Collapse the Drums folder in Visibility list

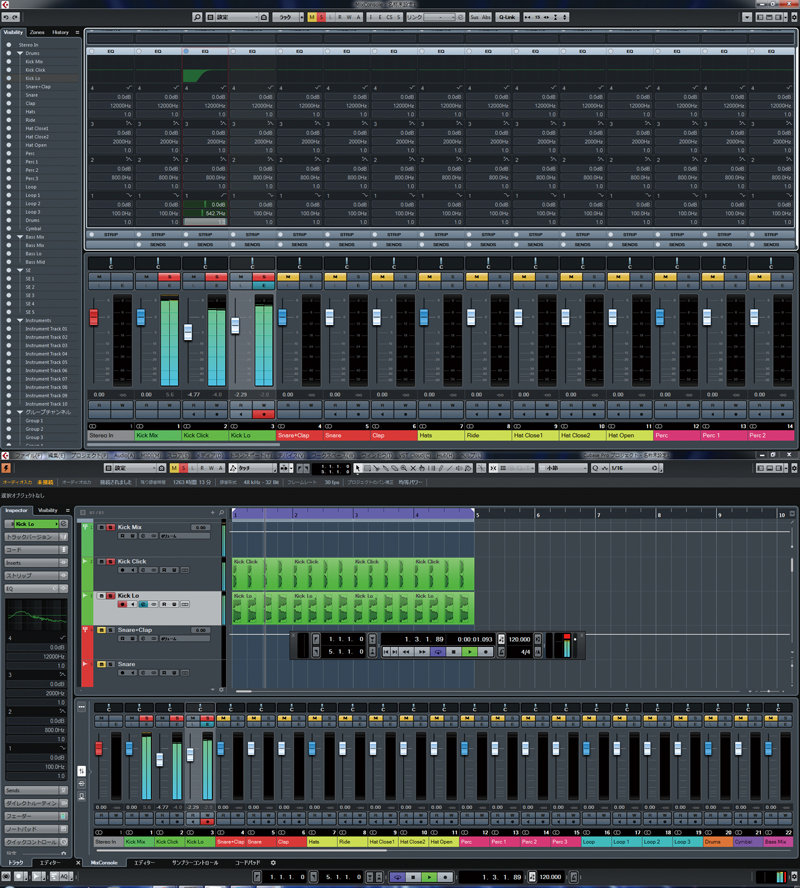click(x=20, y=53)
